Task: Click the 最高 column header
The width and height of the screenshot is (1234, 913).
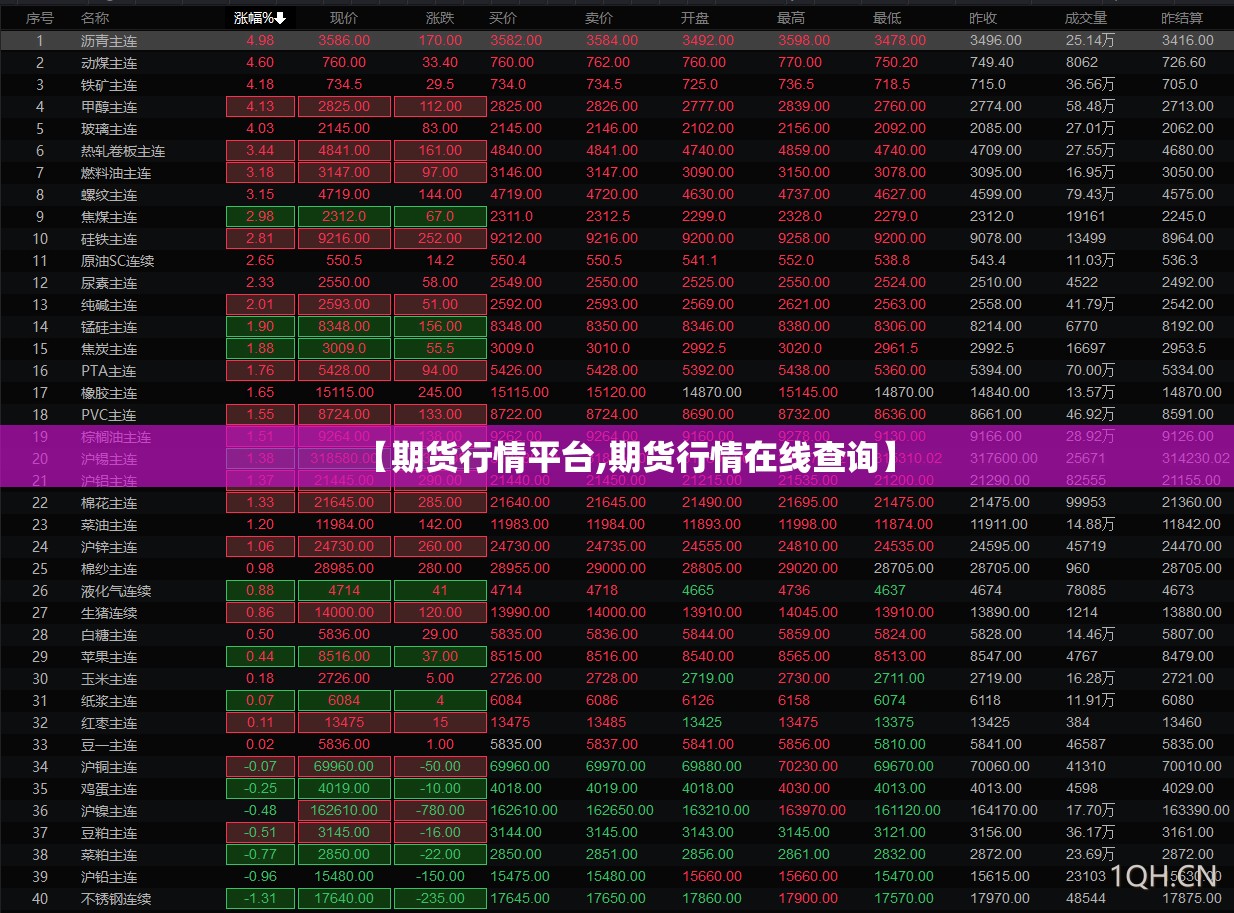Action: (x=792, y=18)
